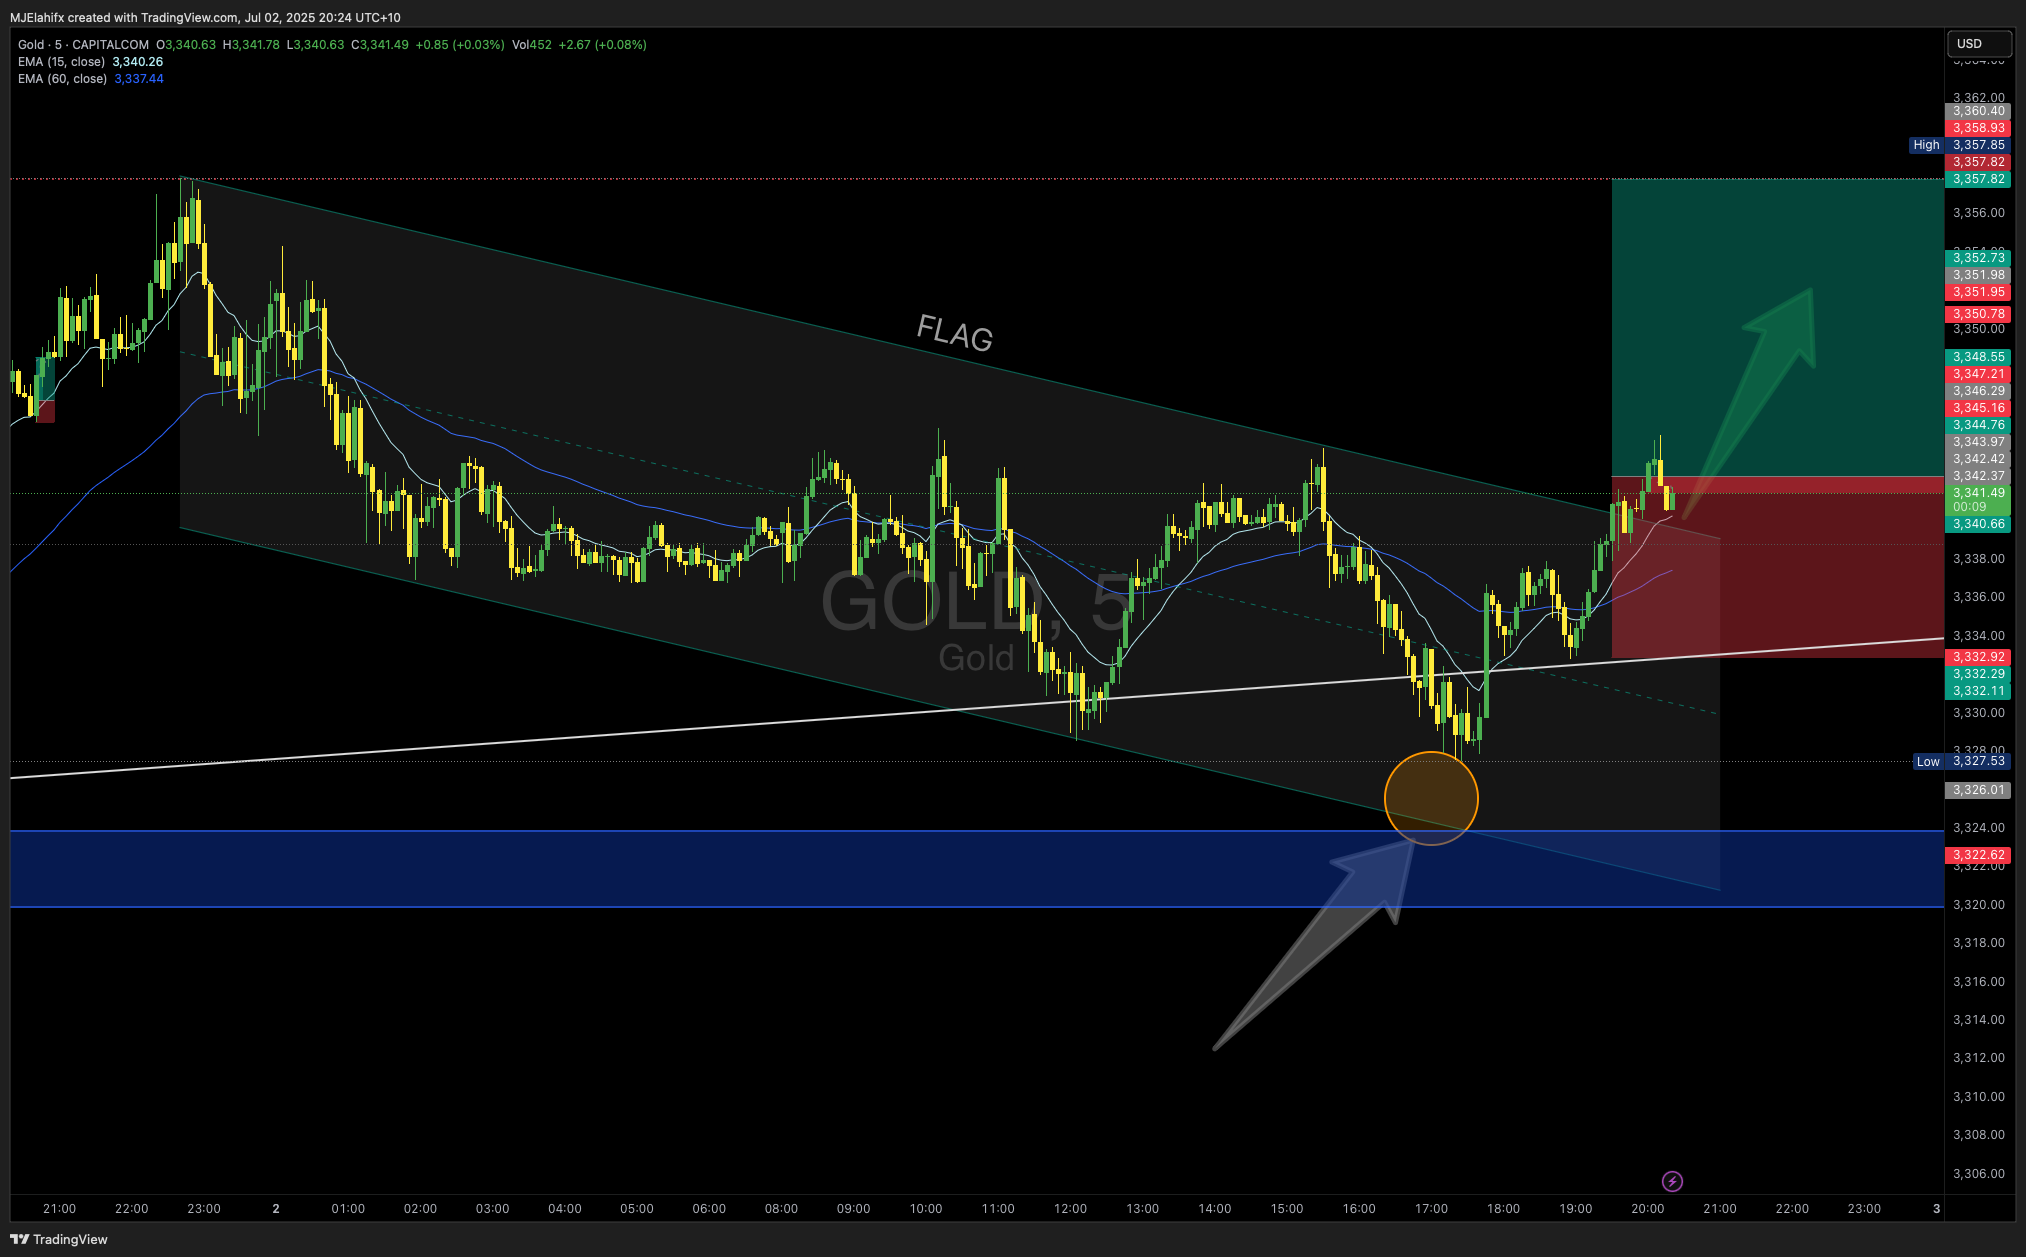The width and height of the screenshot is (2026, 1257).
Task: Click the red 3,322.62 price label
Action: pos(1978,855)
